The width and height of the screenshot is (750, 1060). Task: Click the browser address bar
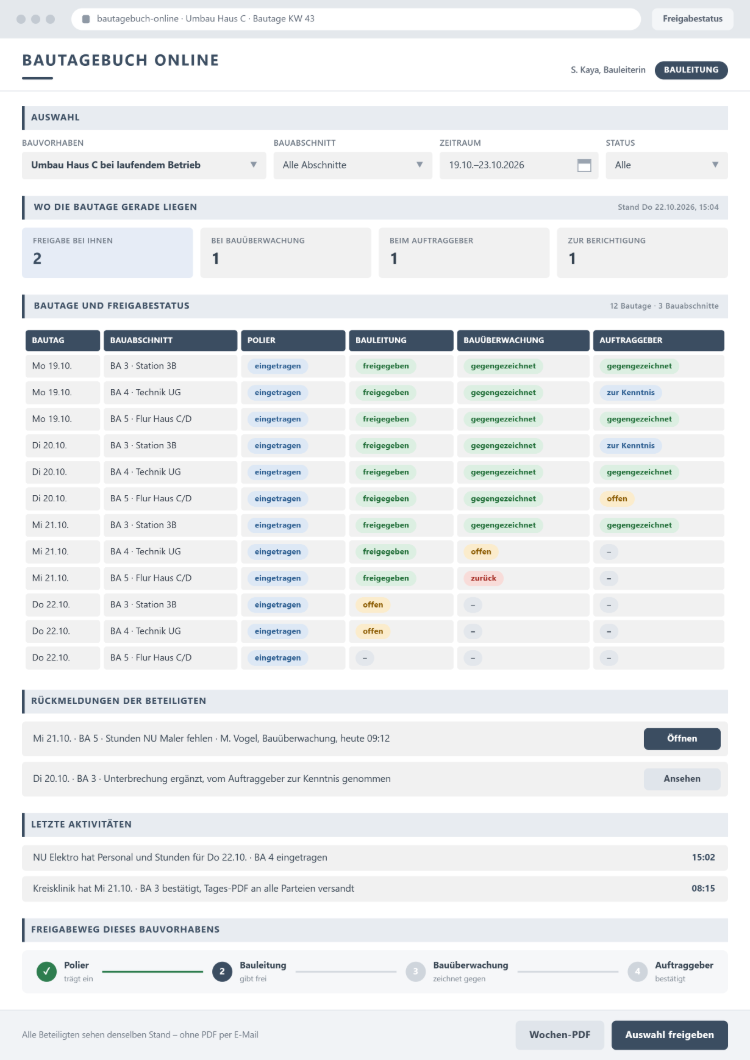(x=356, y=19)
